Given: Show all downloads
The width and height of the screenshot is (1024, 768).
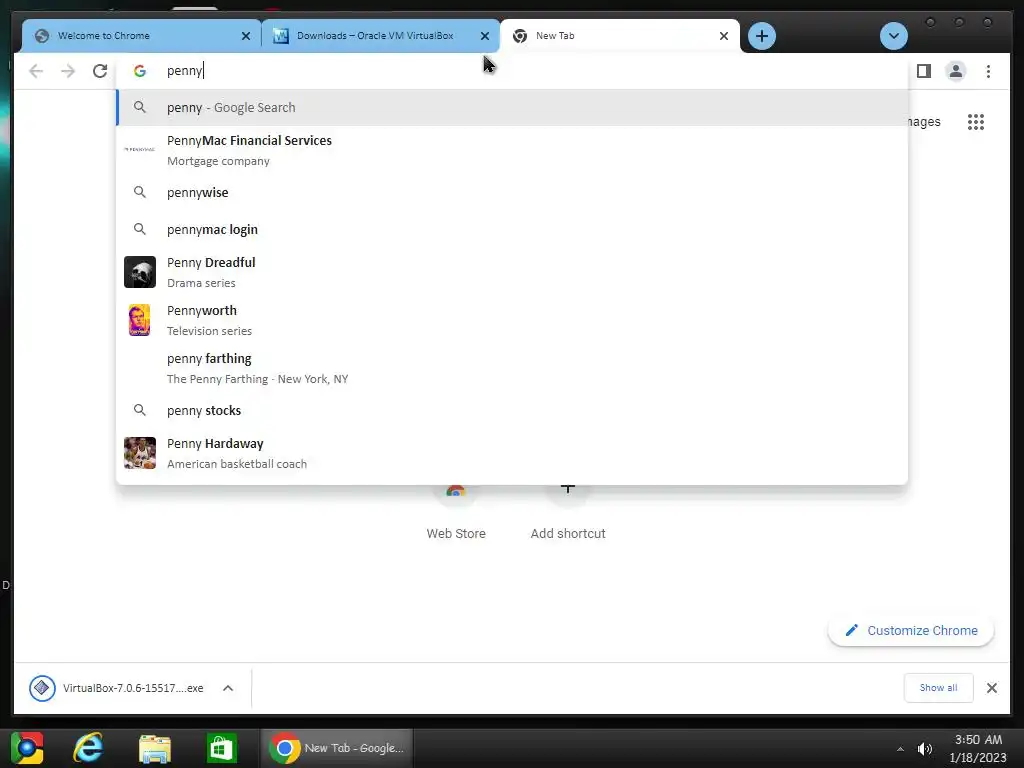Looking at the screenshot, I should (x=938, y=688).
